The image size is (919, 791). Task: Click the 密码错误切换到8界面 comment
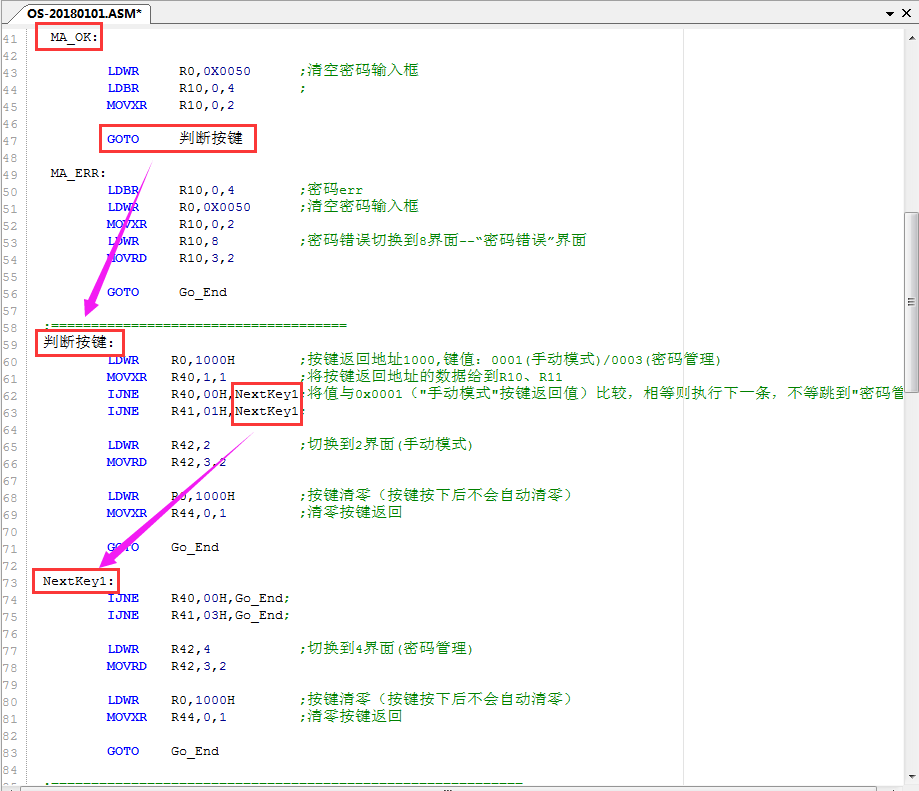(x=443, y=240)
